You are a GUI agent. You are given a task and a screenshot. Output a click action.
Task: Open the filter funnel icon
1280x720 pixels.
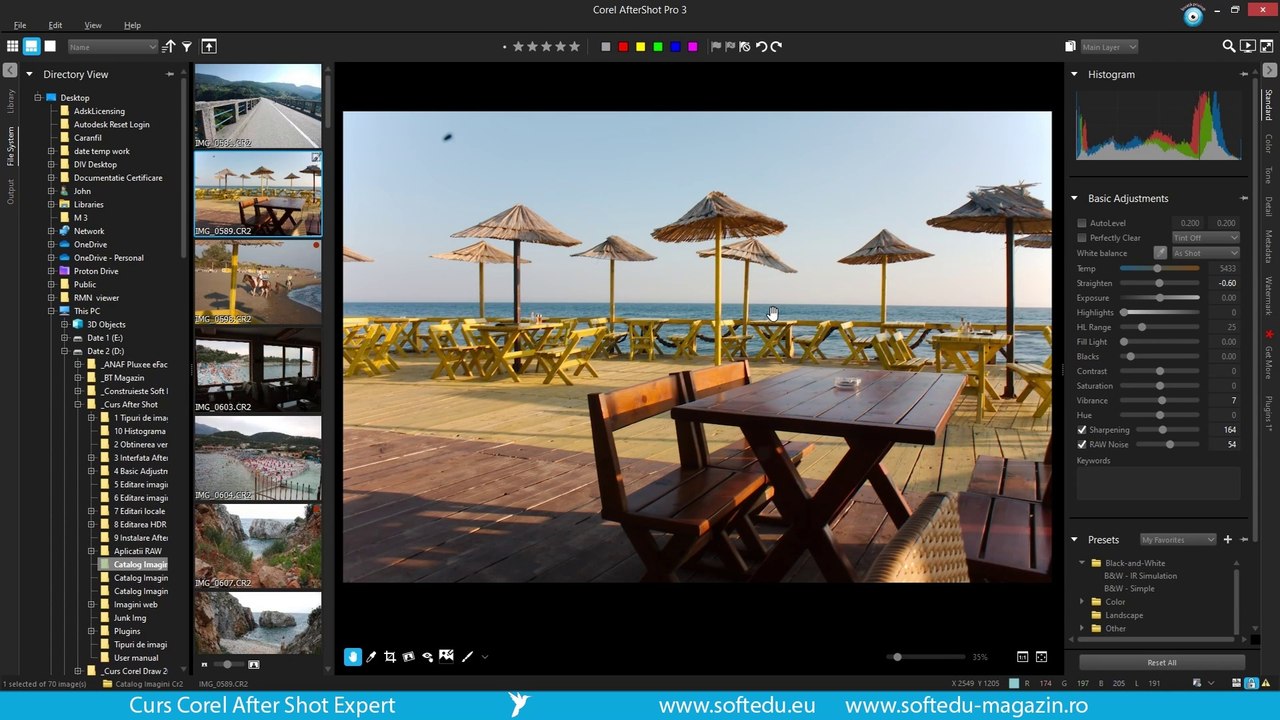[187, 46]
